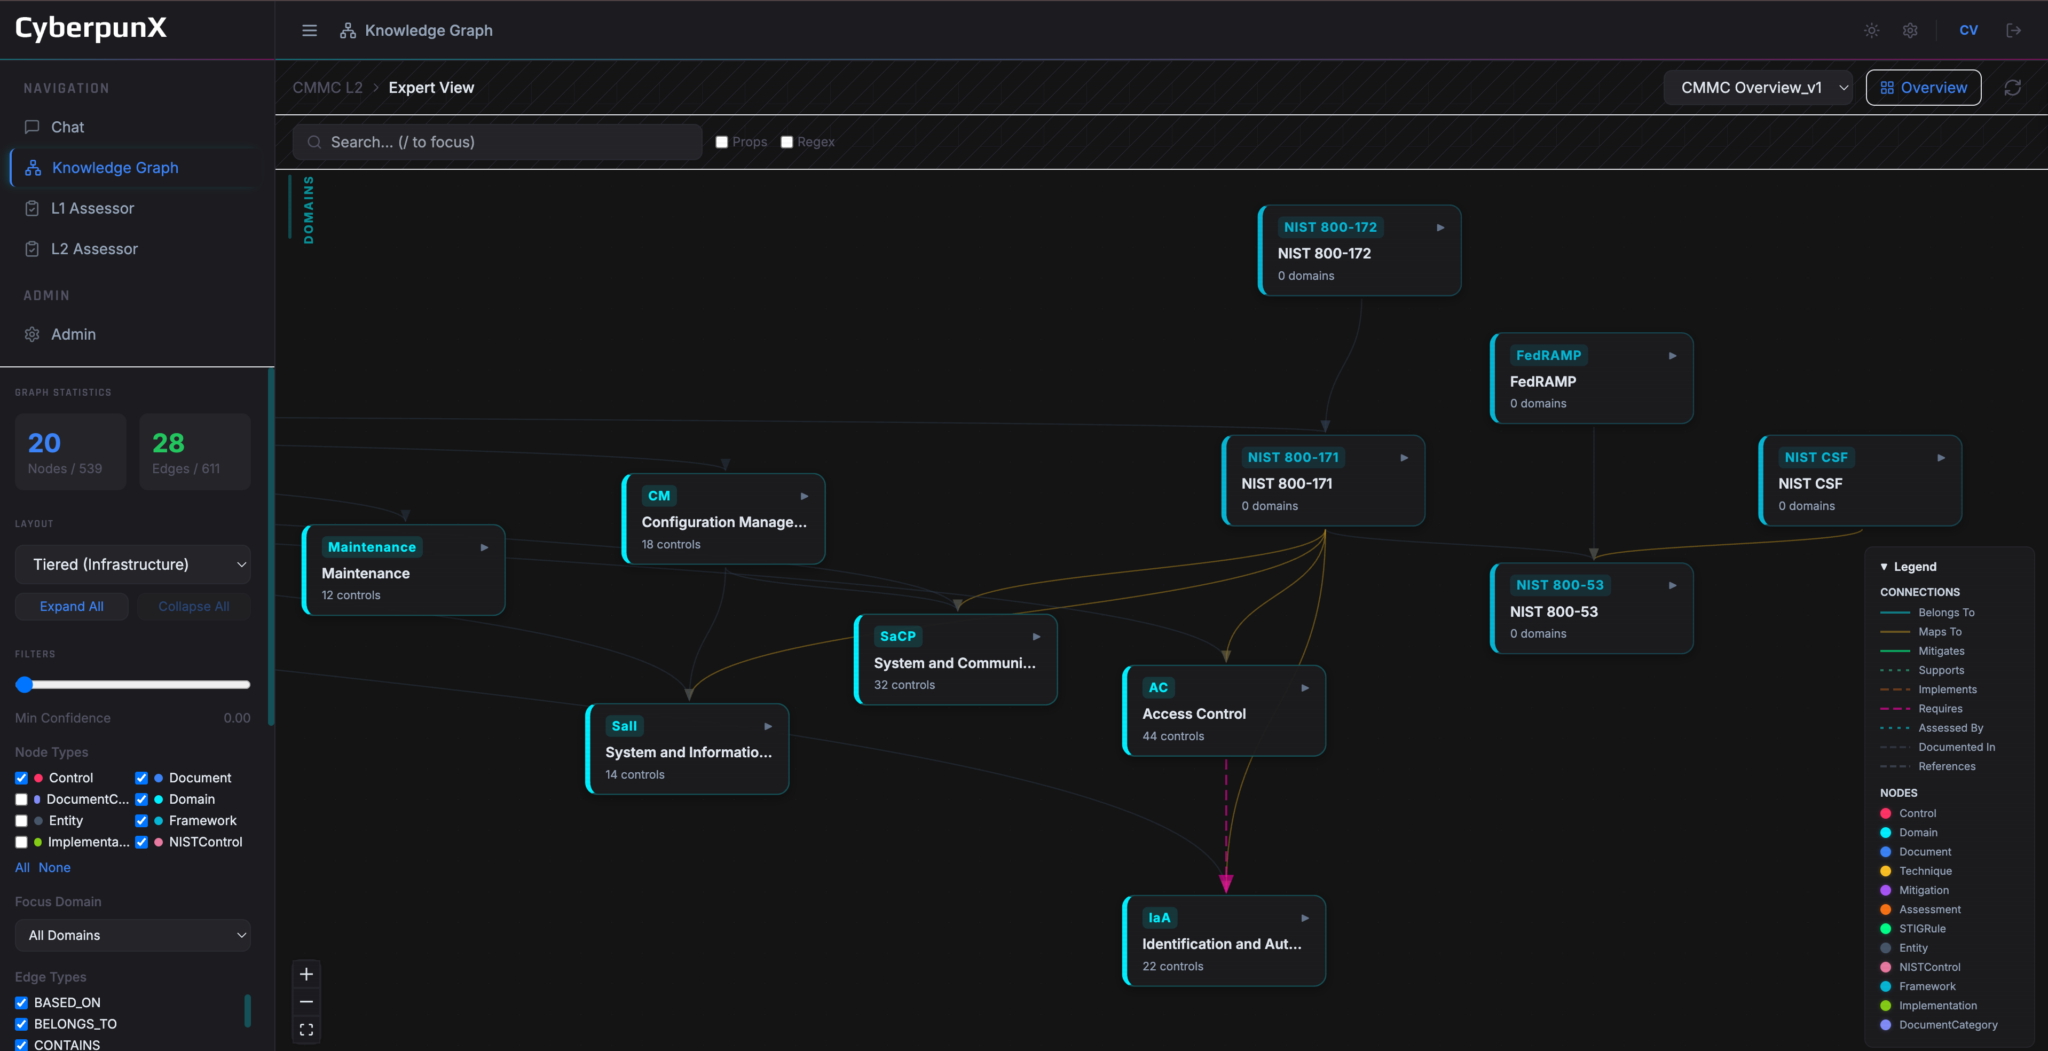Click the logout icon in header
The image size is (2048, 1051).
point(2013,31)
